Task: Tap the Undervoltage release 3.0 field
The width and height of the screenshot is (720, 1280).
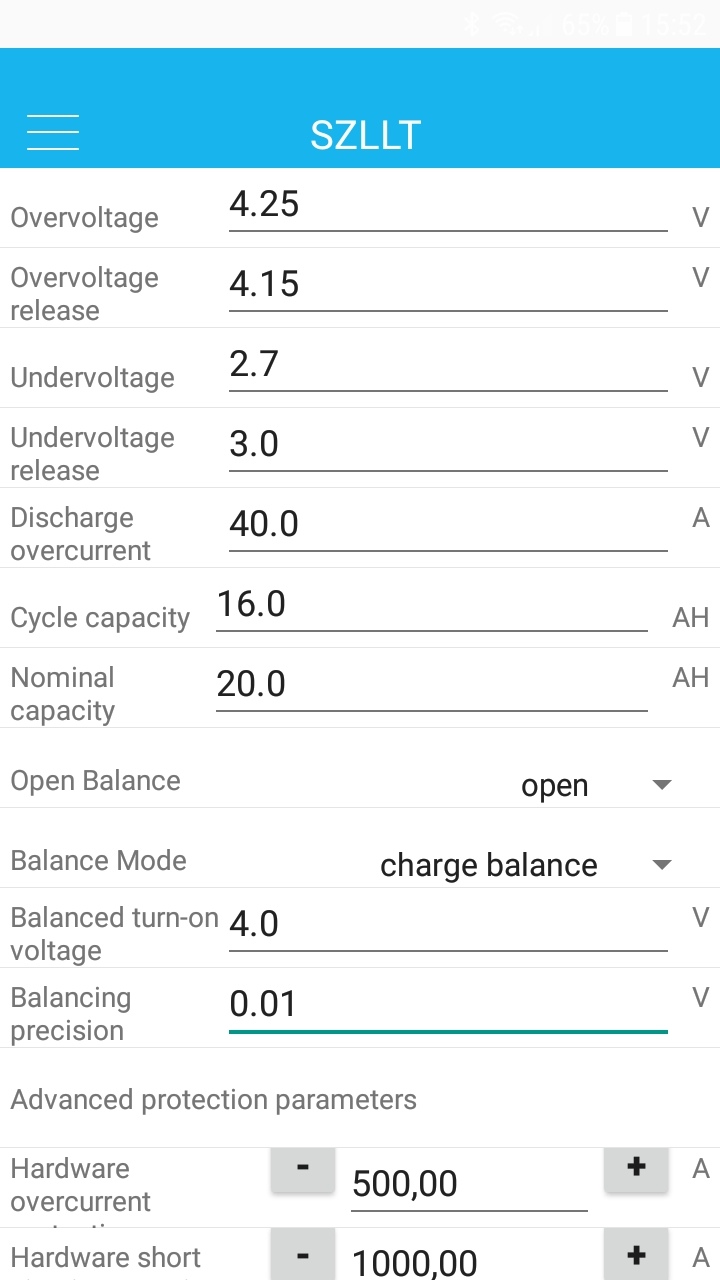Action: coord(447,446)
